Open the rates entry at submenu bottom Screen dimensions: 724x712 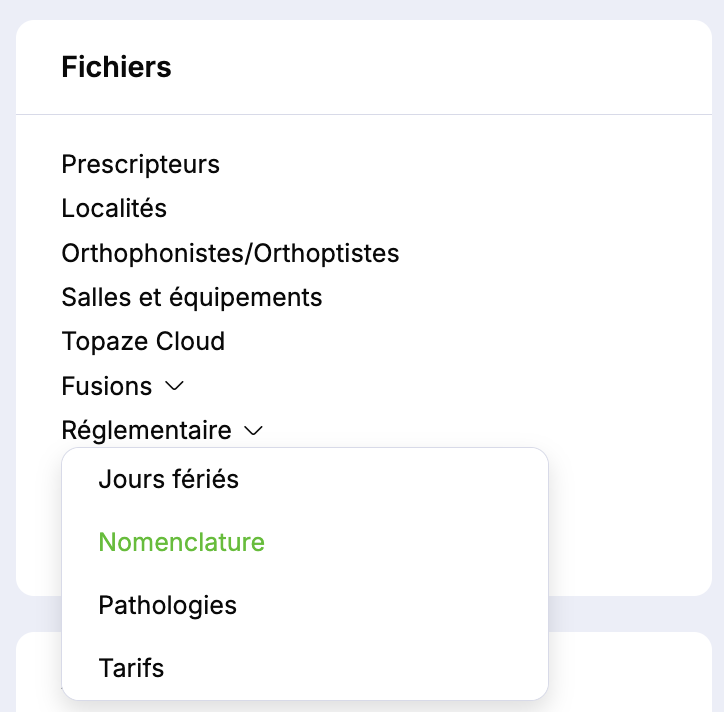pos(131,667)
